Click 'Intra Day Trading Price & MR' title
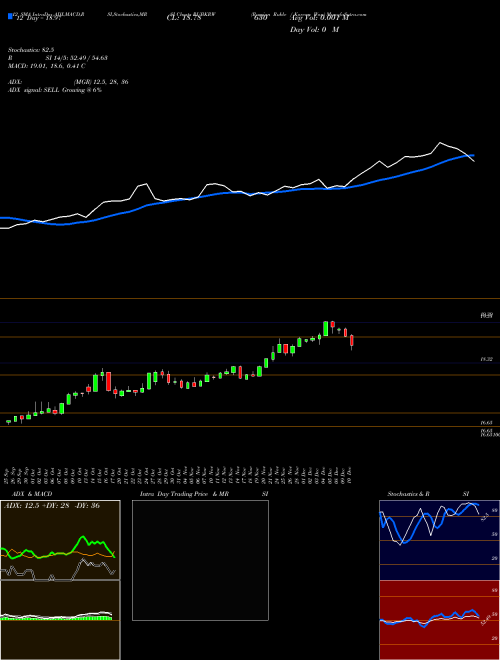This screenshot has width=500, height=660. [x=184, y=494]
